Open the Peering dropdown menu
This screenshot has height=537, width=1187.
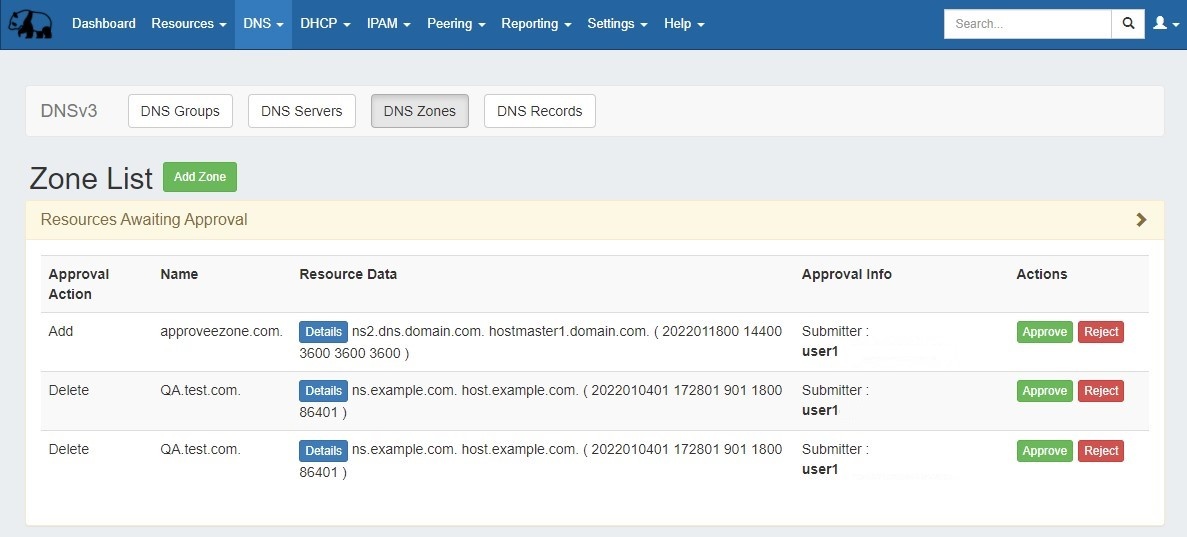pyautogui.click(x=456, y=24)
